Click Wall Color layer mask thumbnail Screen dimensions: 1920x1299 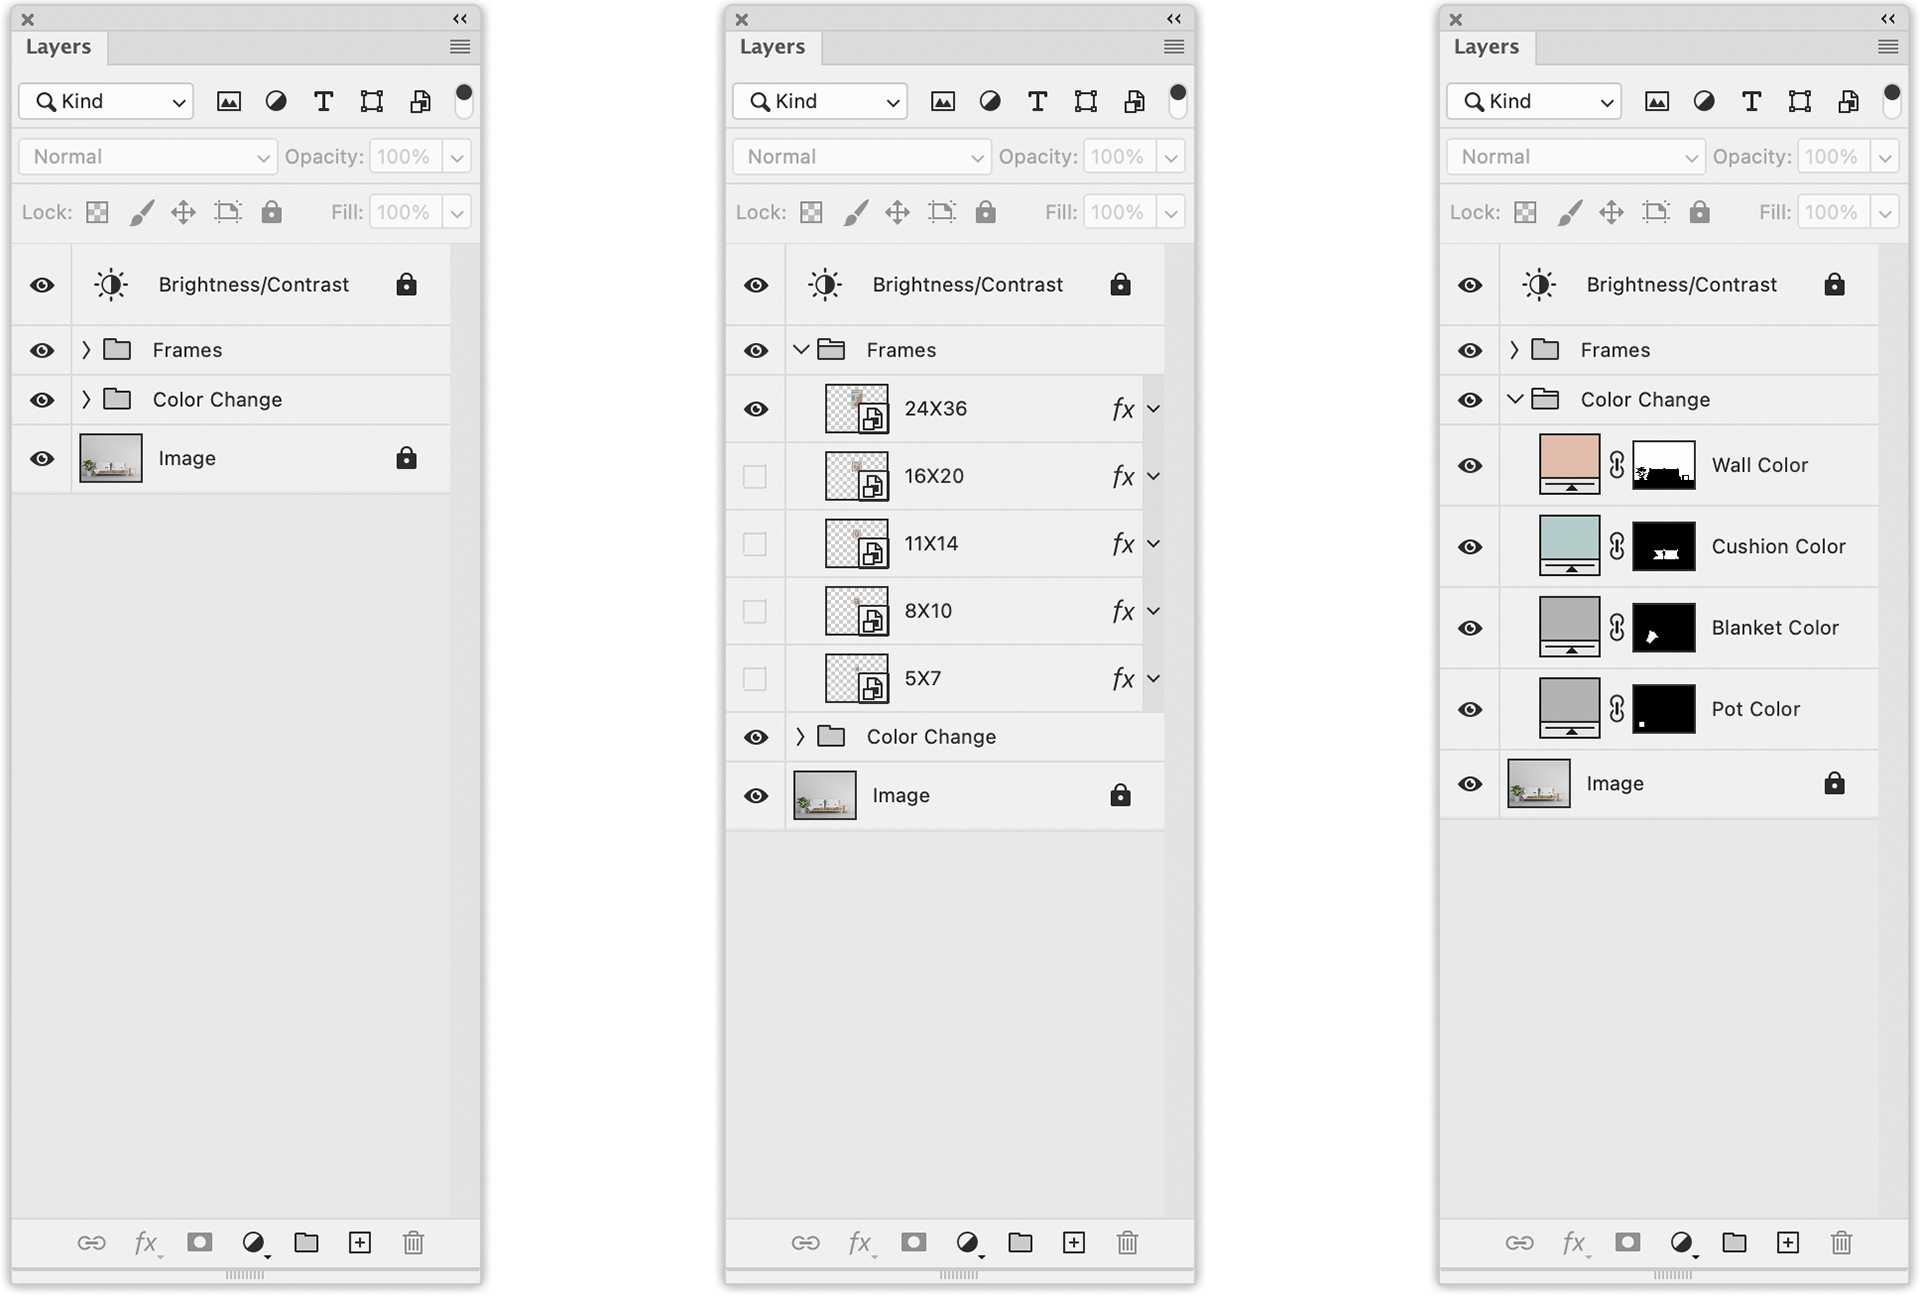pos(1664,465)
